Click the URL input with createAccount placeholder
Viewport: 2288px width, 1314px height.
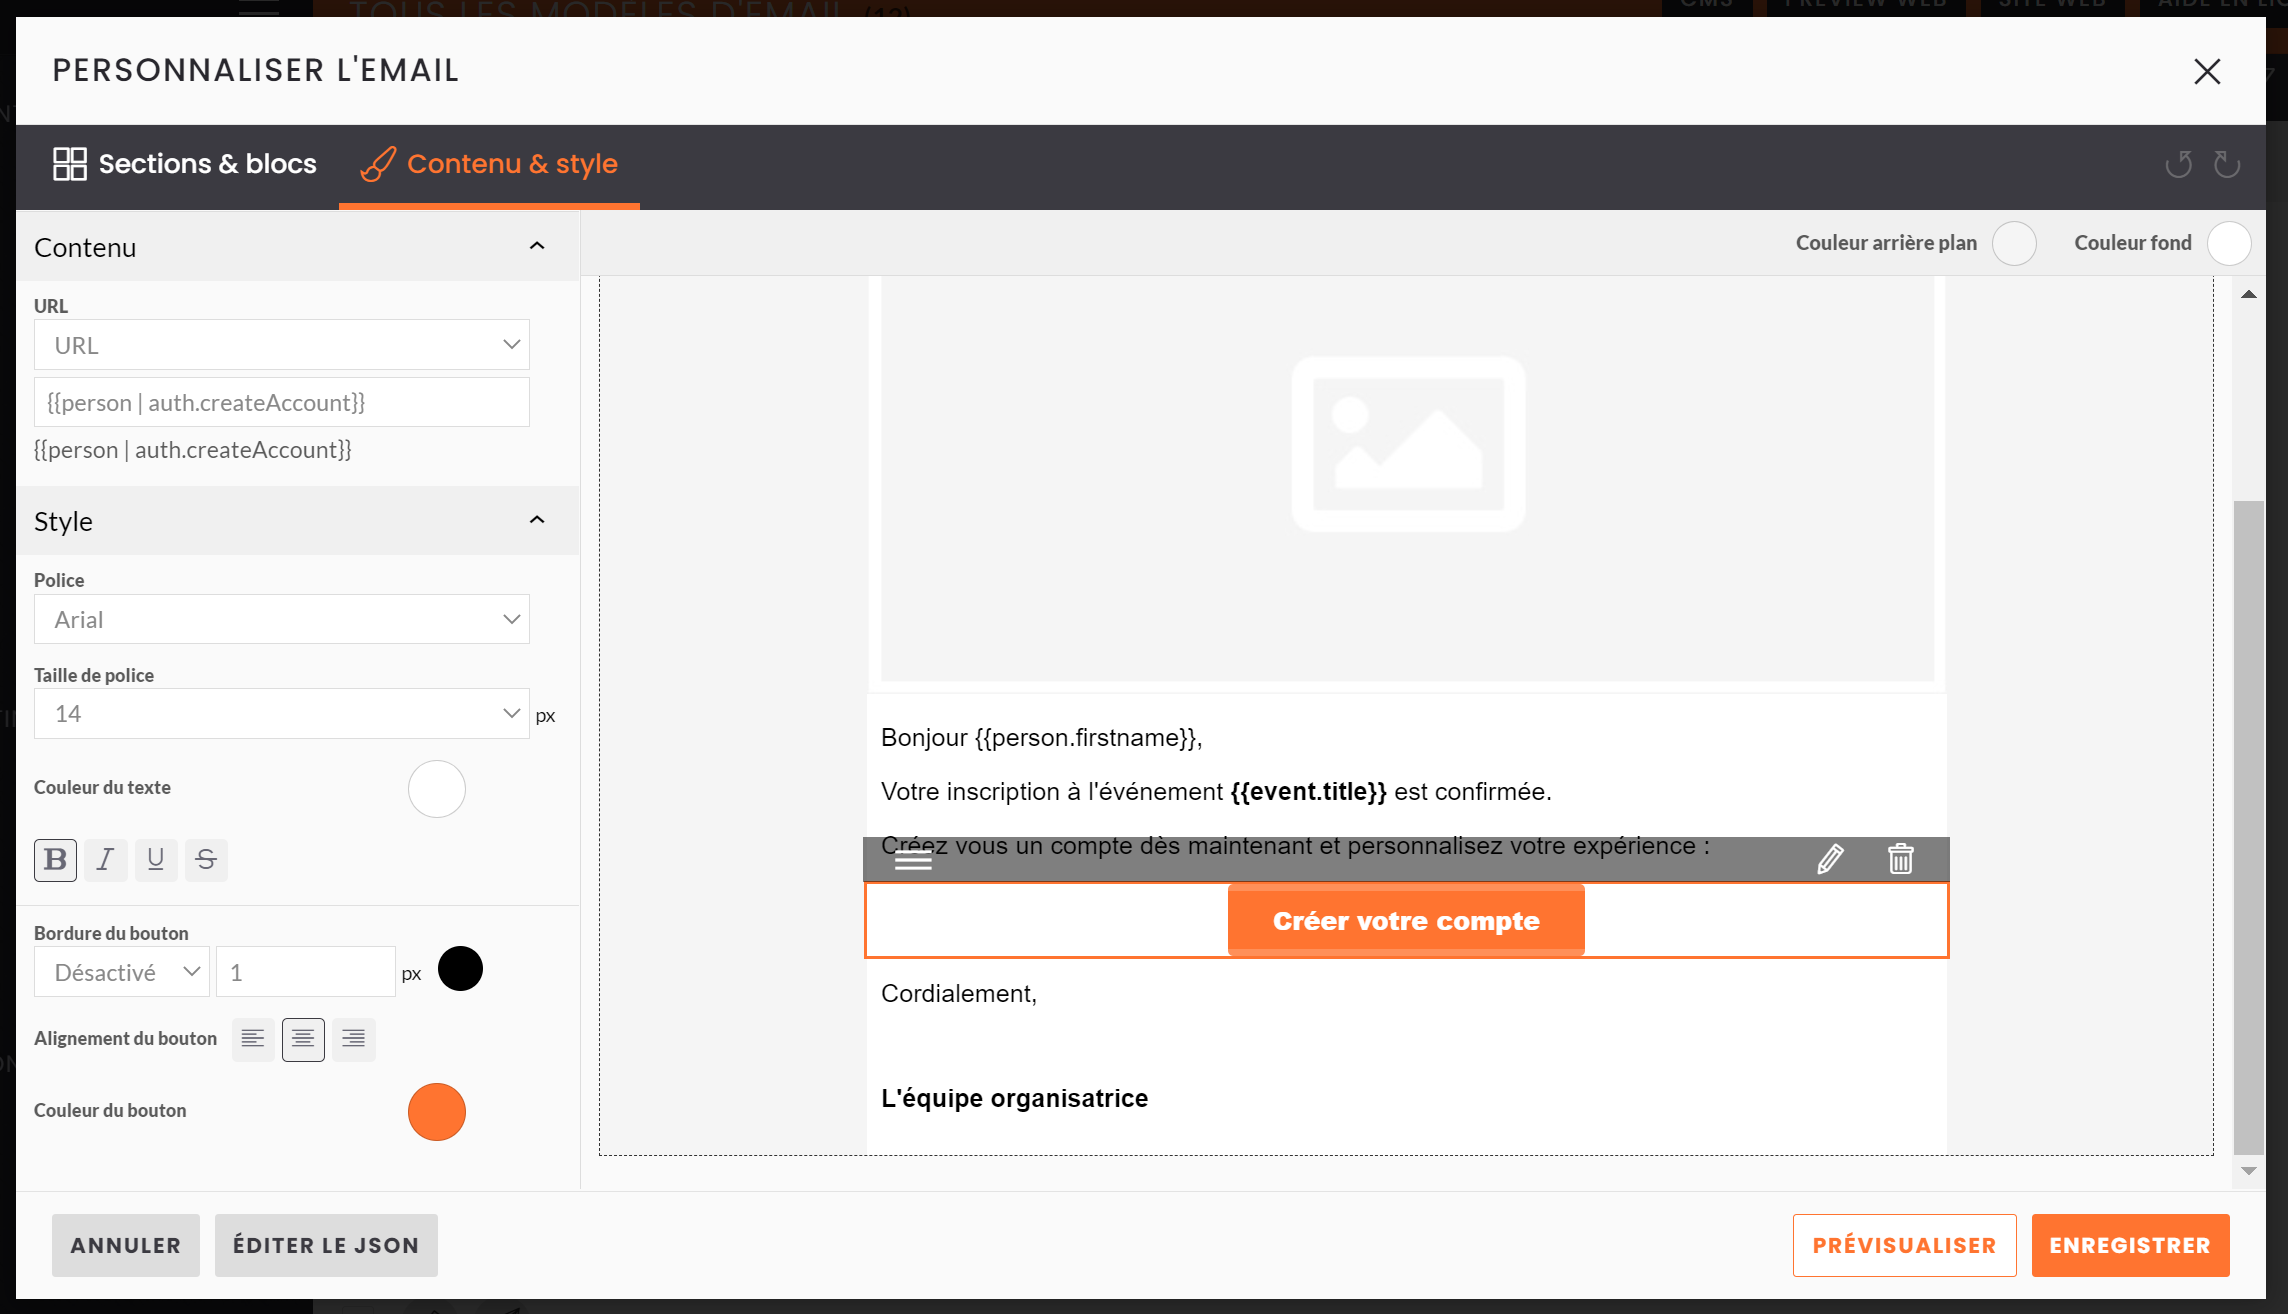[x=282, y=402]
